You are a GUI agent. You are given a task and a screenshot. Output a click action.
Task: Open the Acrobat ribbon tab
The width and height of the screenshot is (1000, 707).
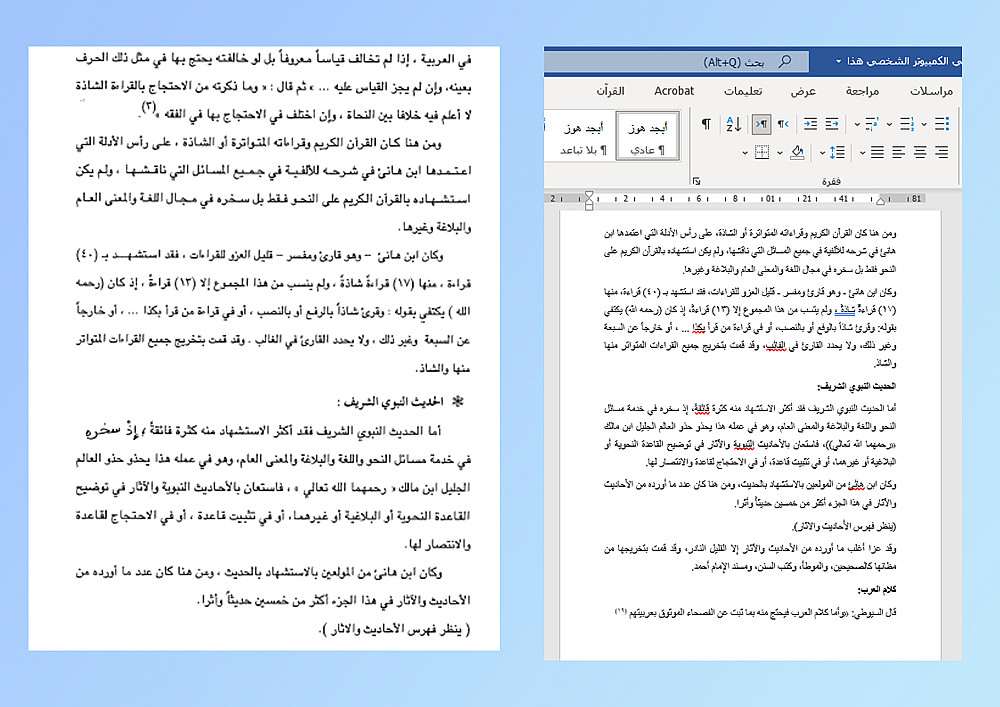[674, 91]
